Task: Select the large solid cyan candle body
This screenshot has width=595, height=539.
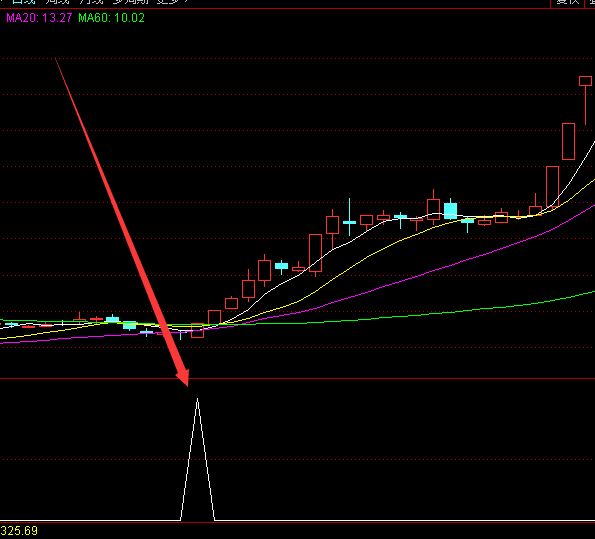Action: coord(450,211)
